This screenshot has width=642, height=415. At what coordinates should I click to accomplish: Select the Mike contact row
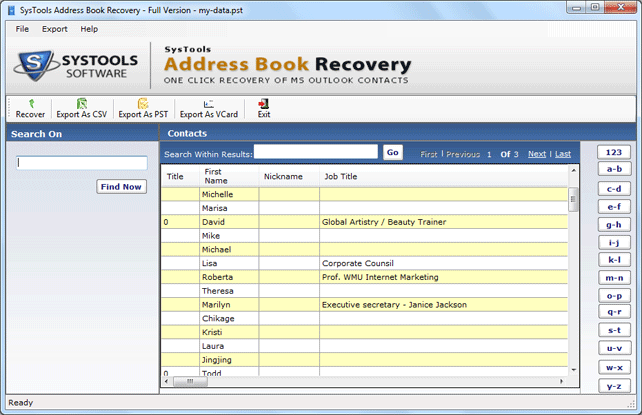[x=364, y=236]
